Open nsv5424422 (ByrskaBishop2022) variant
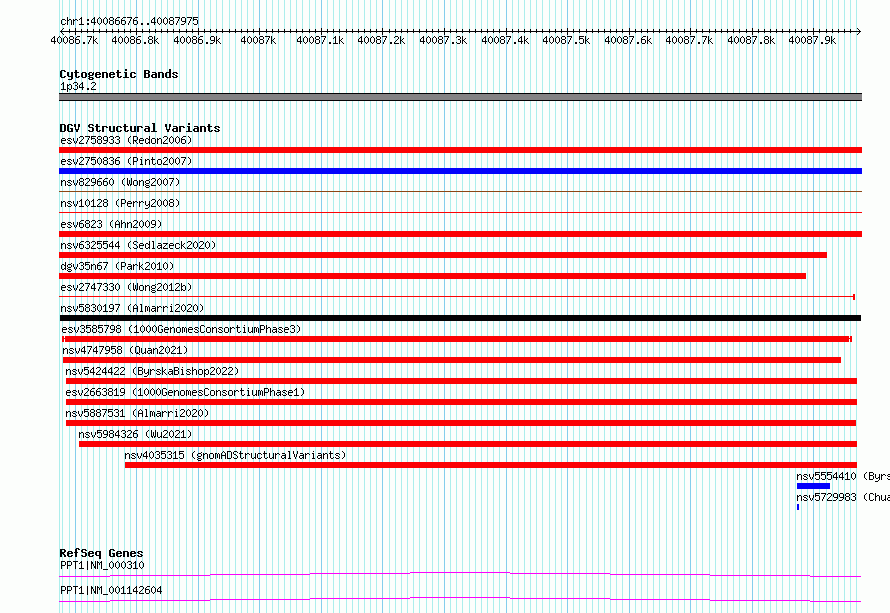Viewport: 890px width, 613px height. click(x=152, y=371)
